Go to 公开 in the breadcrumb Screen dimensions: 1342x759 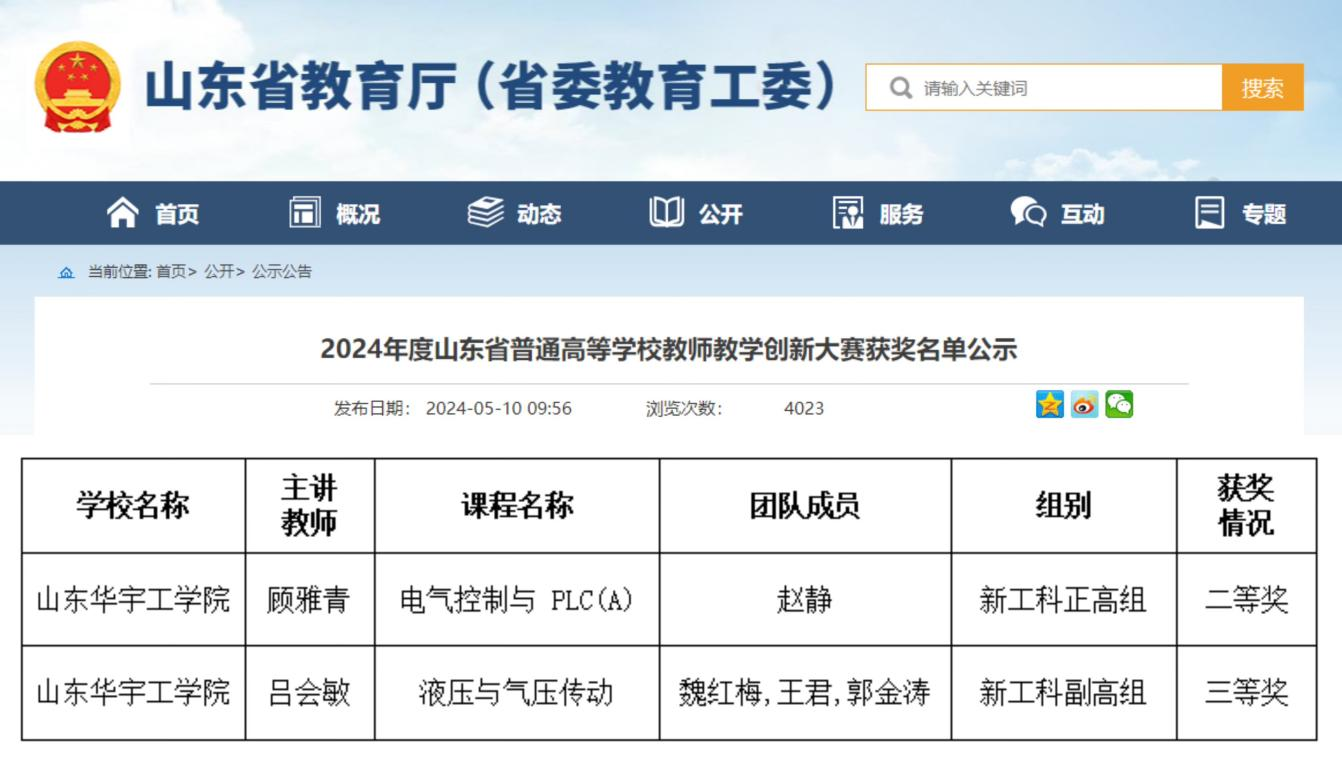(219, 272)
